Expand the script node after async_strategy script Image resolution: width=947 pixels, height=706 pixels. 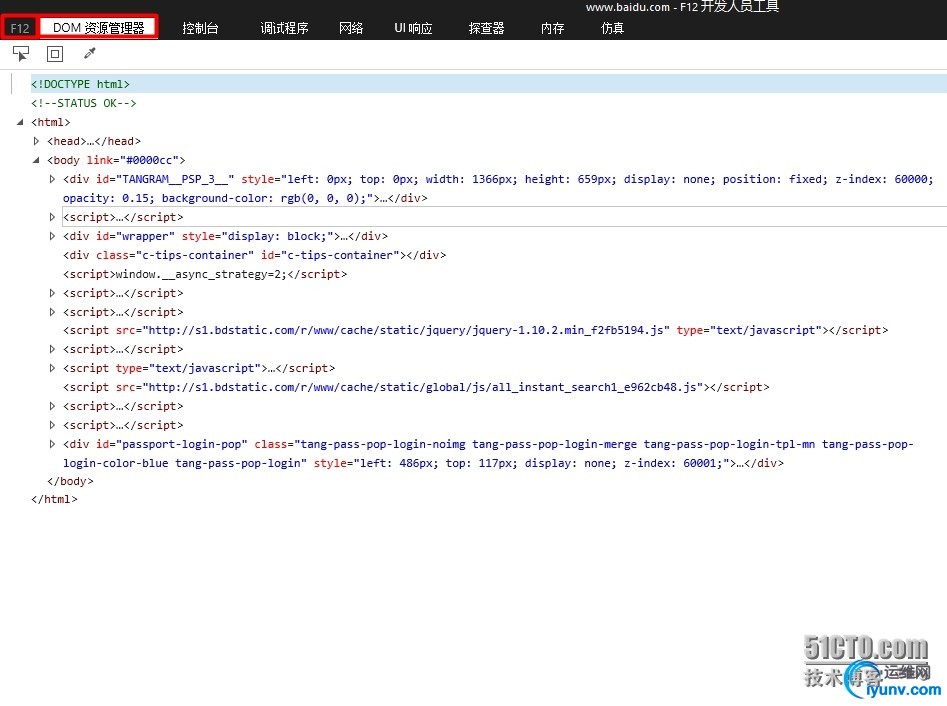click(52, 293)
